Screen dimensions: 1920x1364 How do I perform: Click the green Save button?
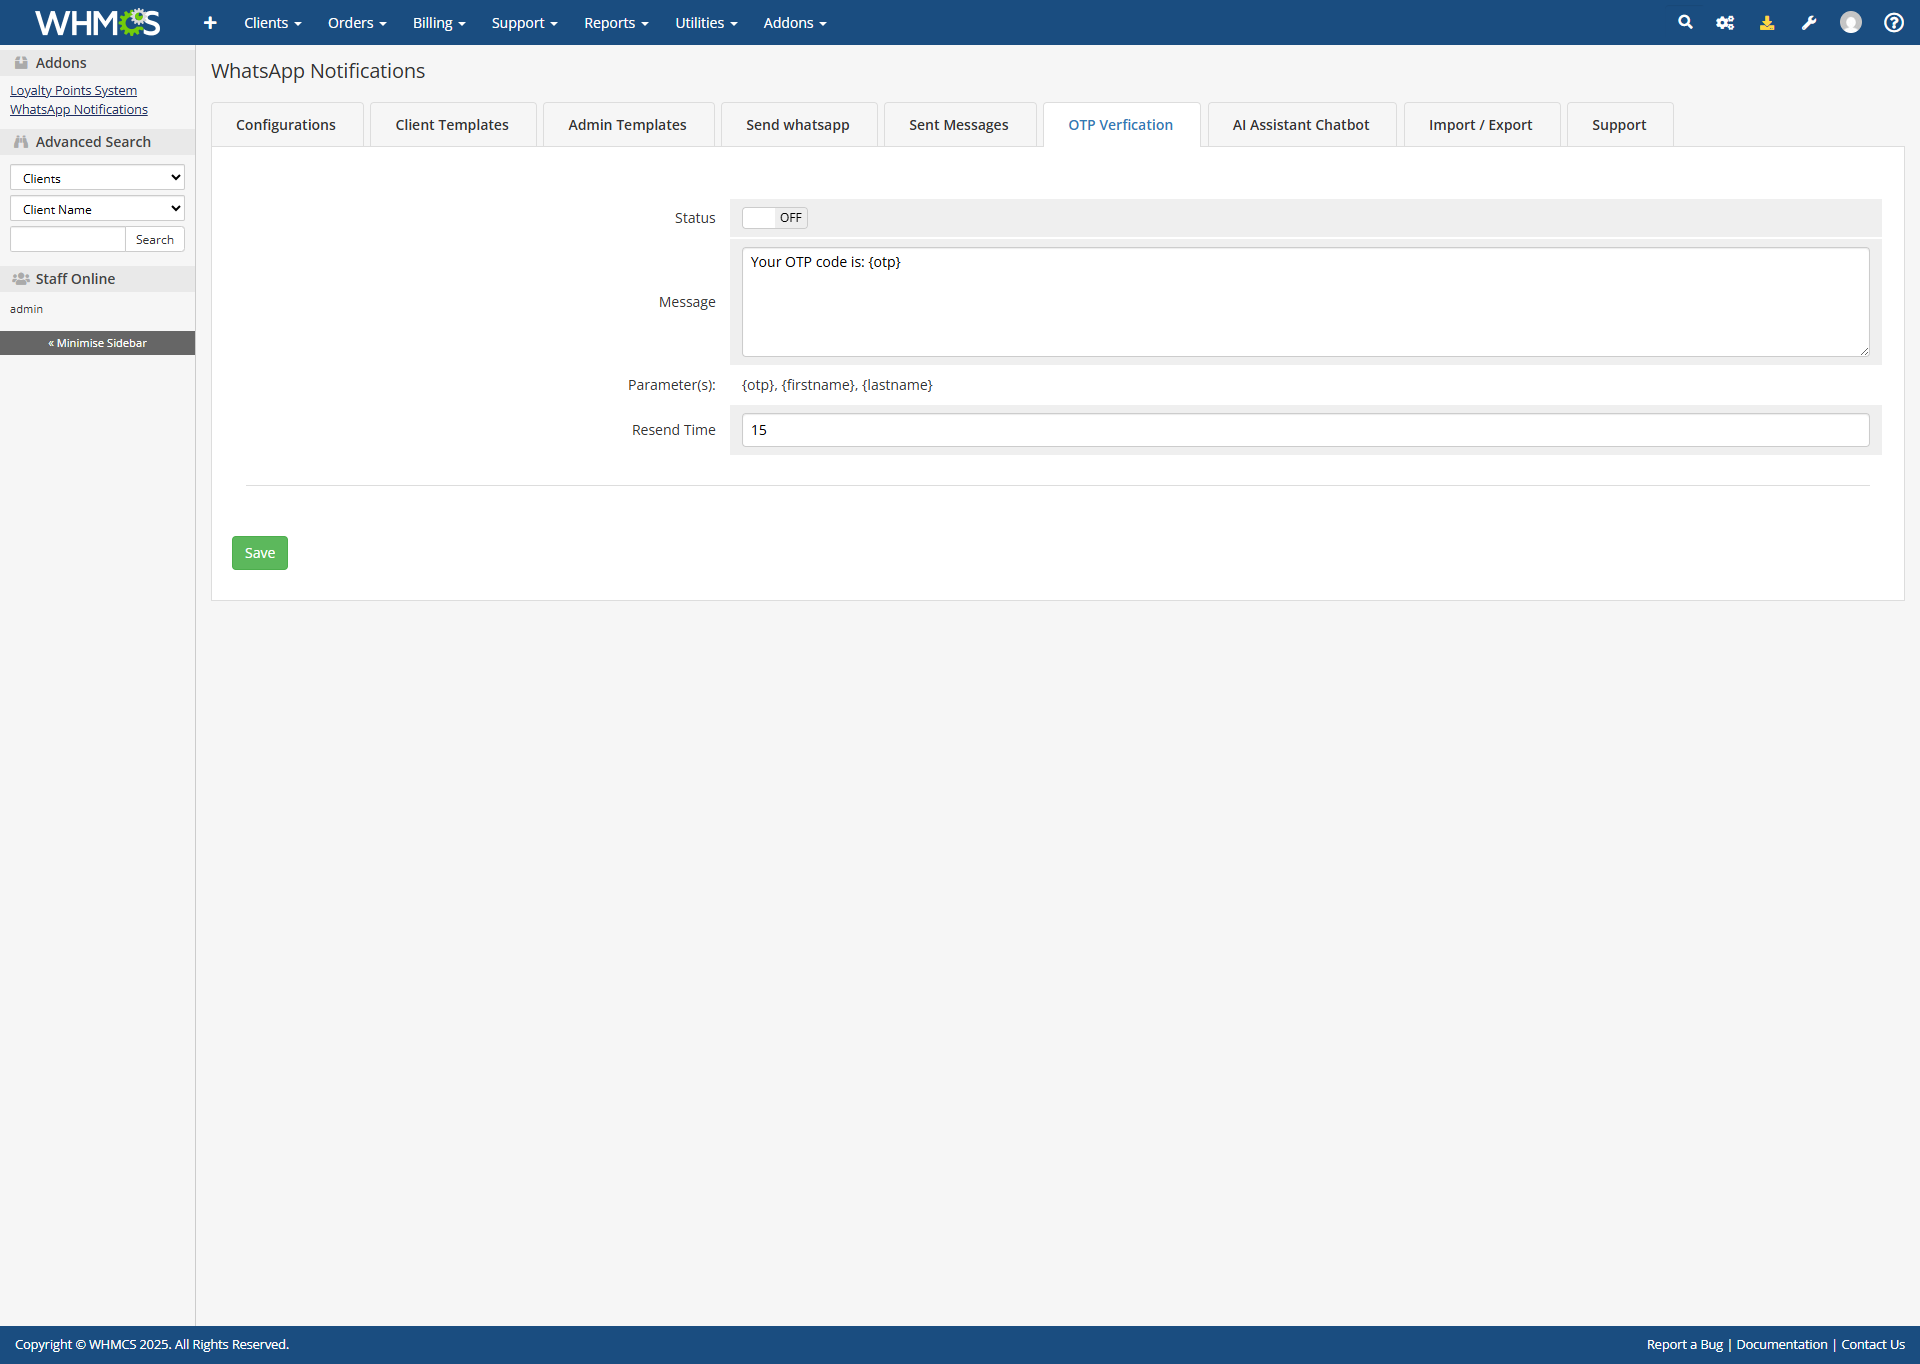click(x=259, y=553)
